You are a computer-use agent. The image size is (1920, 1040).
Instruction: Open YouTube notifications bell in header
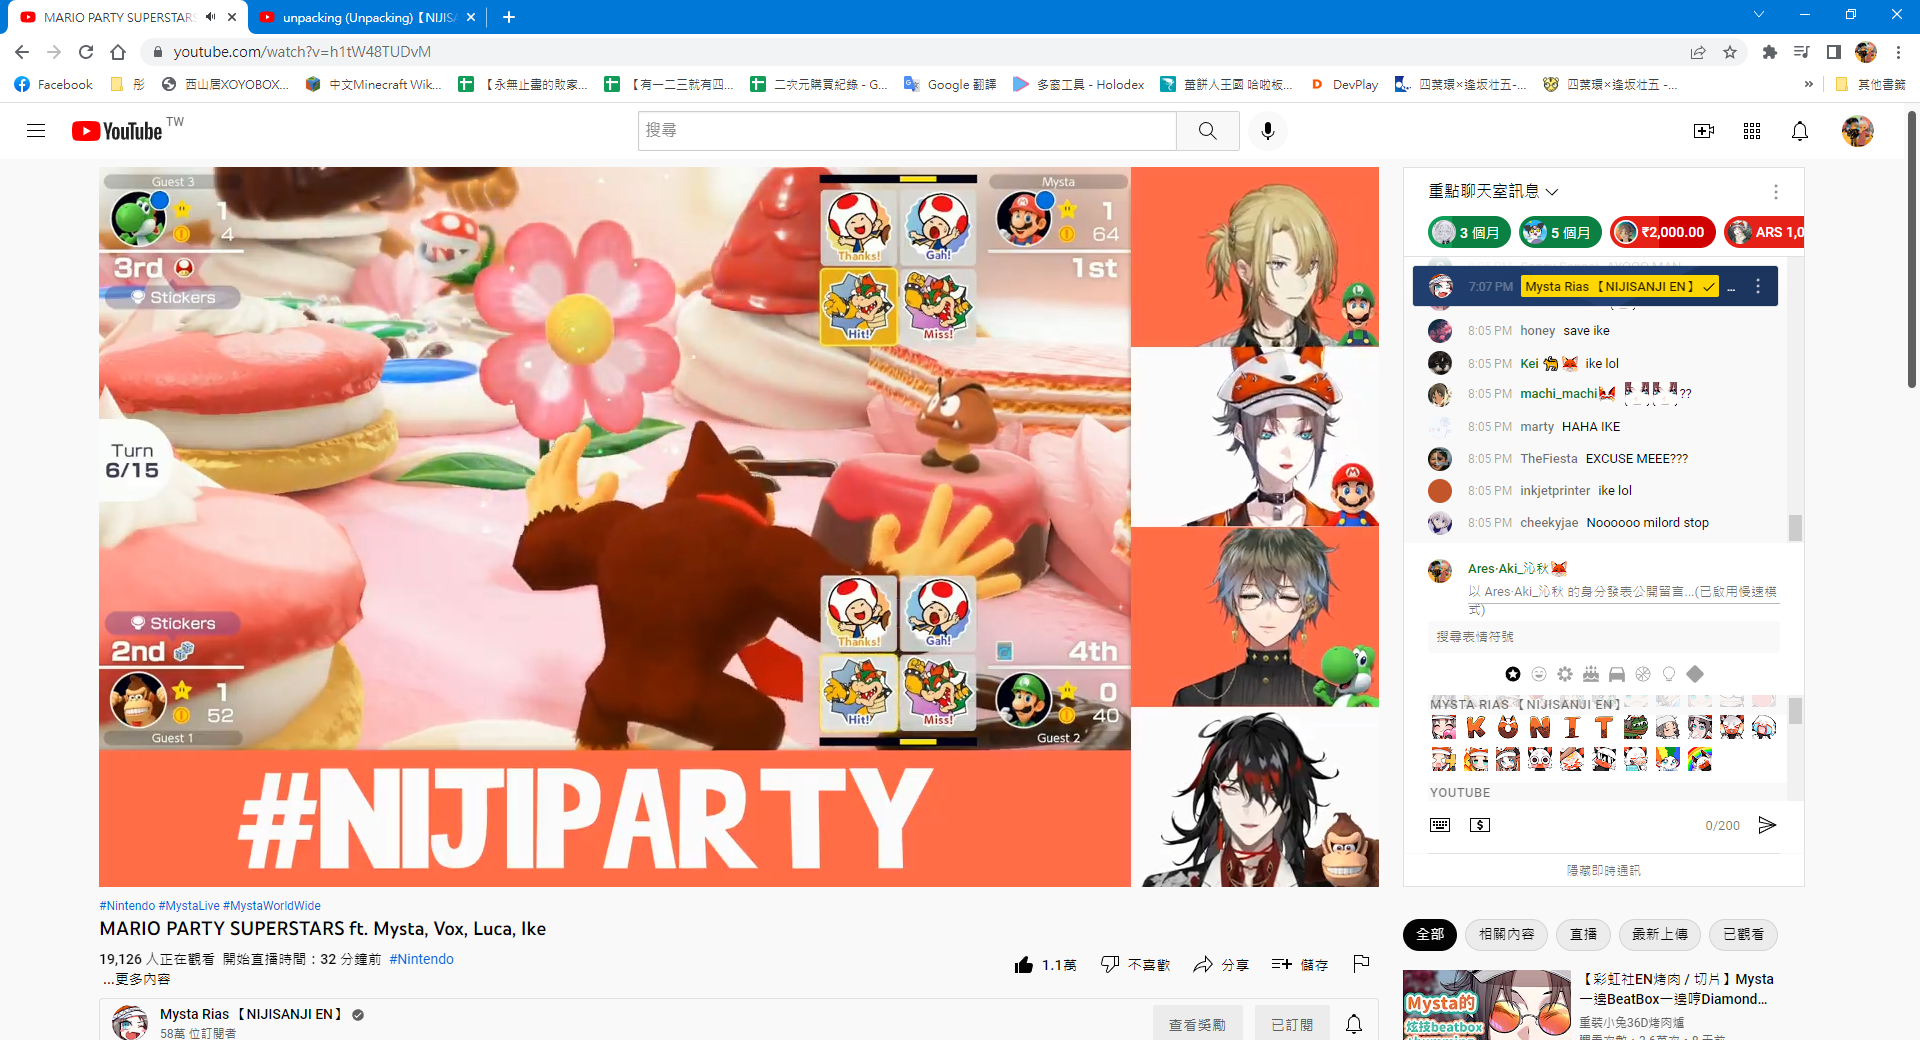(x=1800, y=131)
